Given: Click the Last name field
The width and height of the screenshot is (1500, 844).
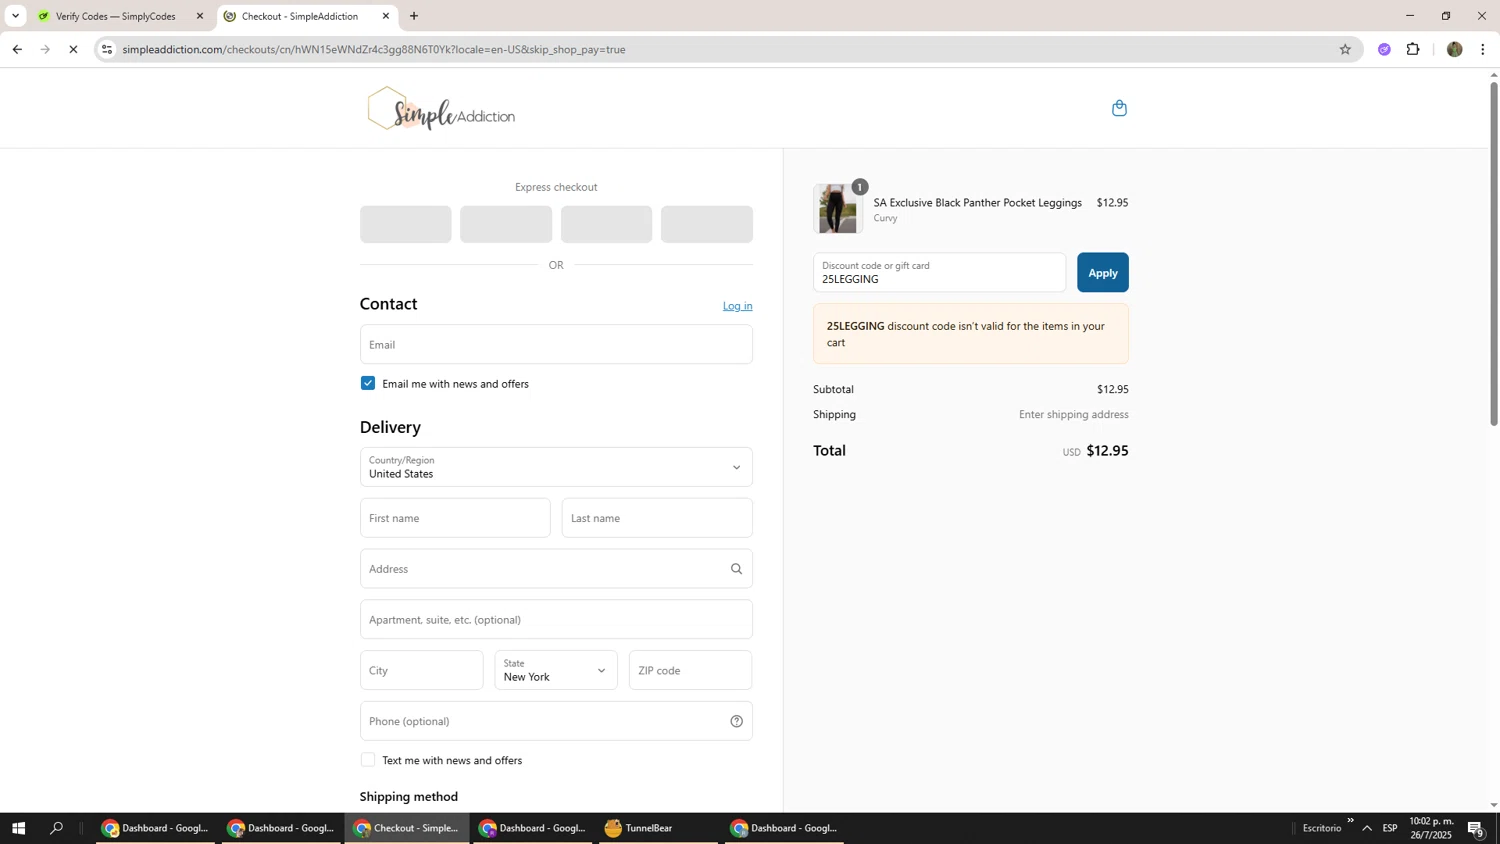Looking at the screenshot, I should pyautogui.click(x=657, y=518).
